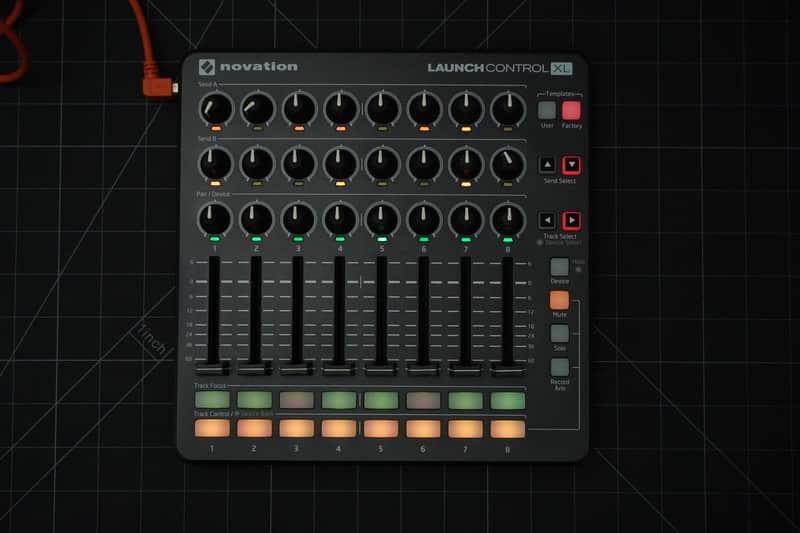Viewport: 800px width, 533px height.
Task: Toggle the Solo mode button
Action: pyautogui.click(x=559, y=334)
